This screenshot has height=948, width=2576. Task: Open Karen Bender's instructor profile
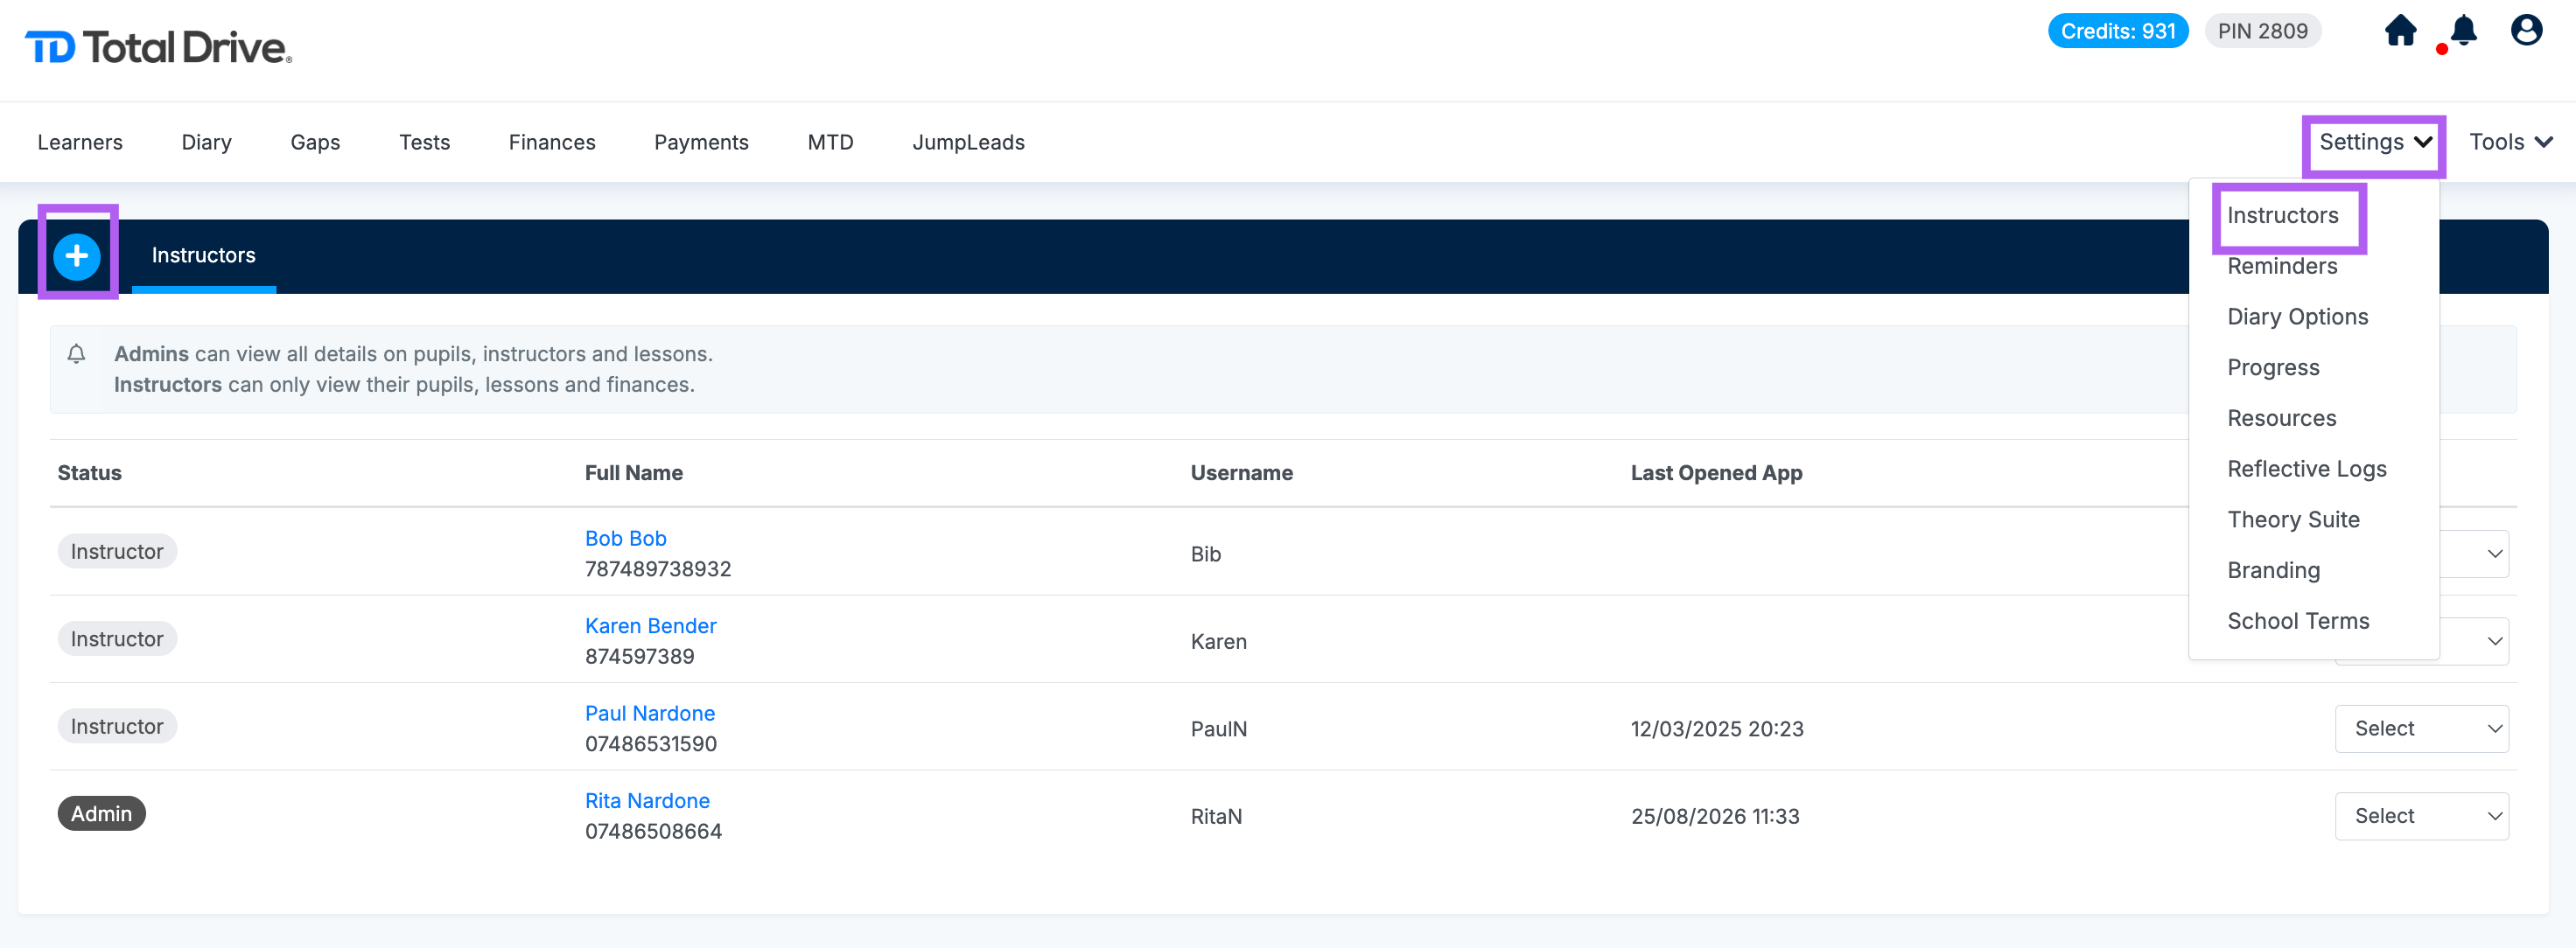[x=651, y=626]
